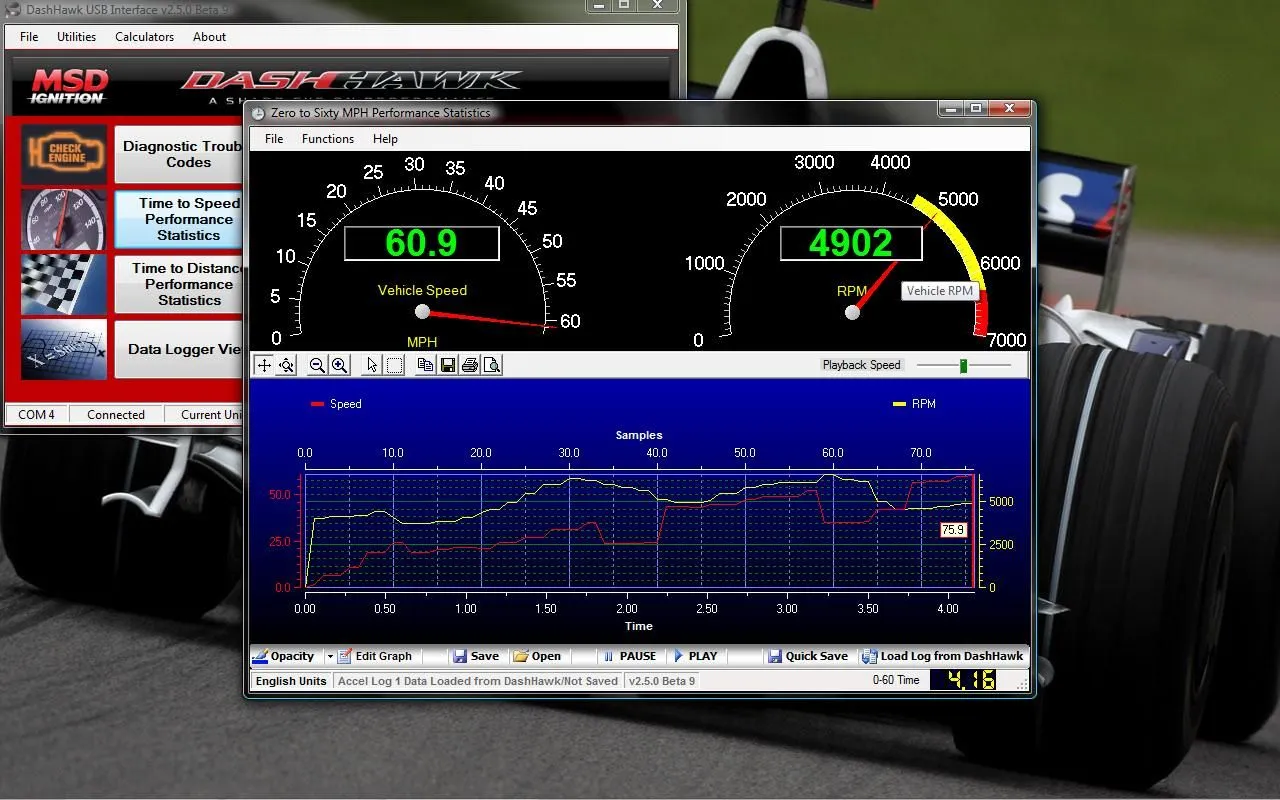The image size is (1280, 800).
Task: Click the MSD Ignition logo
Action: point(67,86)
